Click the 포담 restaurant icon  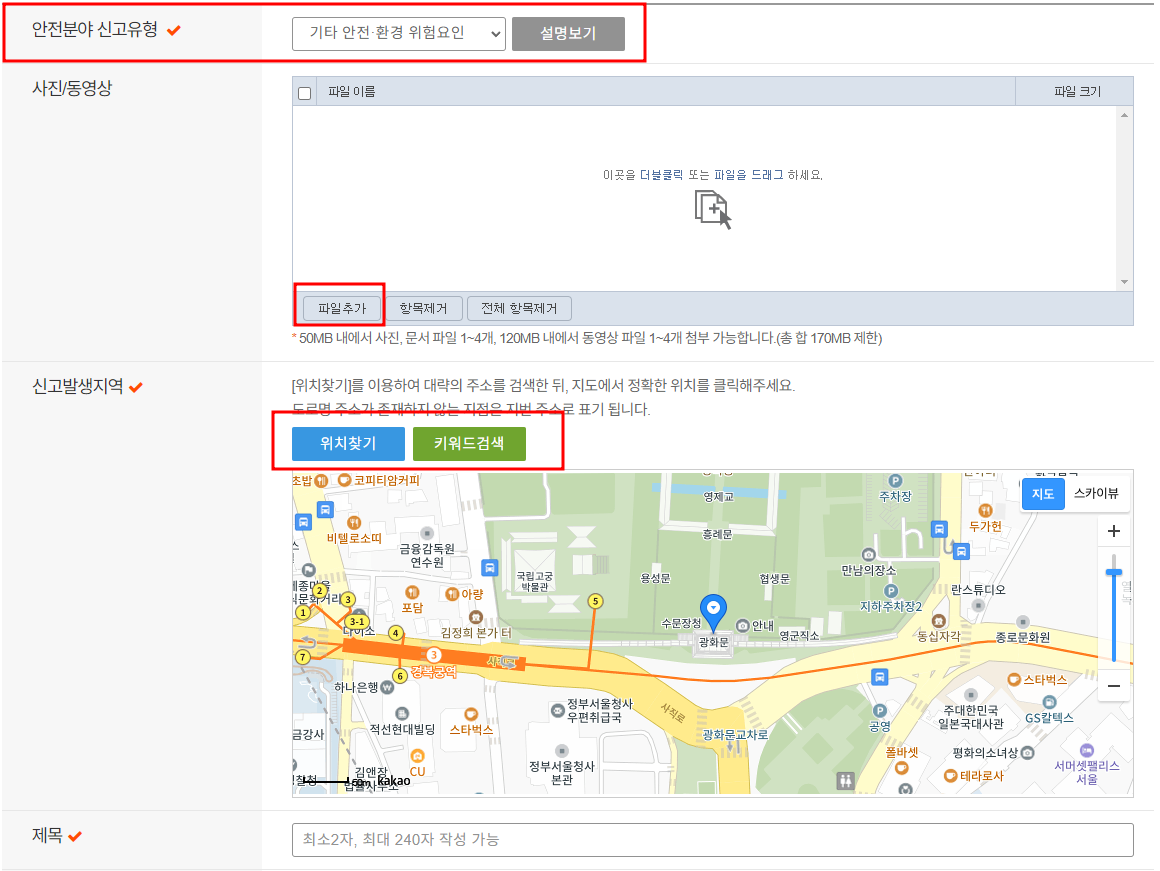click(412, 592)
